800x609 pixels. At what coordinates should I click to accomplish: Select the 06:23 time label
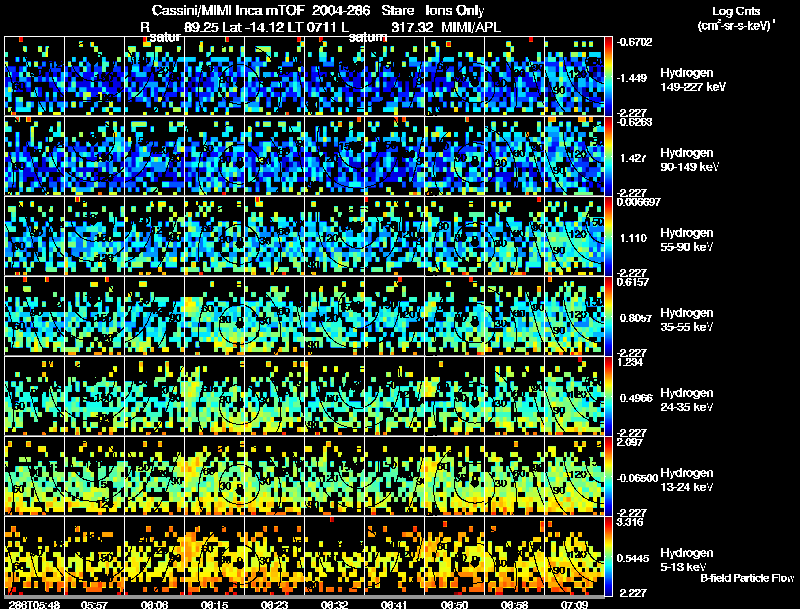pos(274,604)
